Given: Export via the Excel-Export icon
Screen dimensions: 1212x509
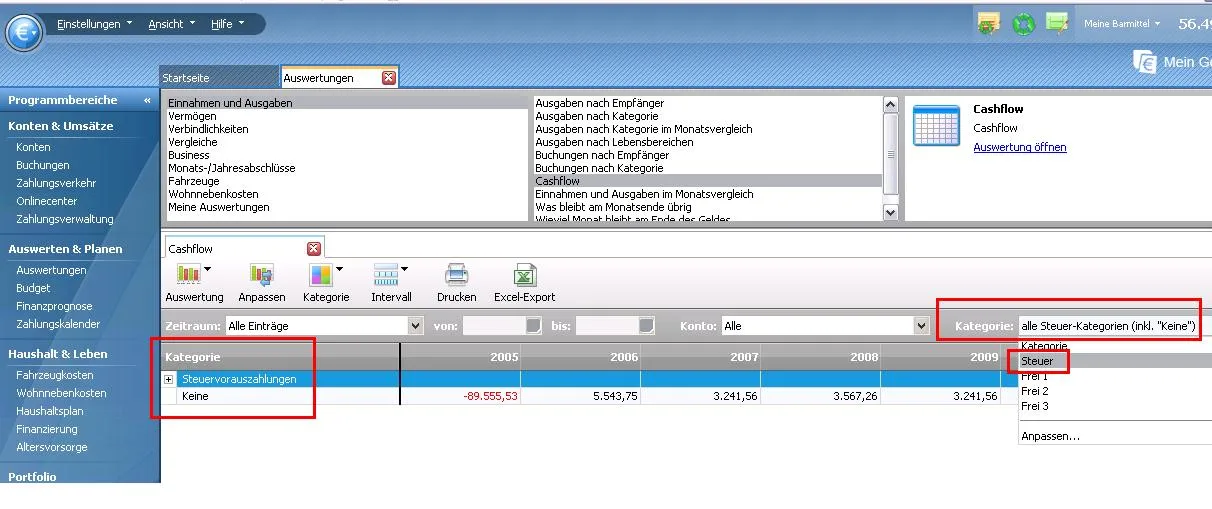Looking at the screenshot, I should click(x=524, y=274).
